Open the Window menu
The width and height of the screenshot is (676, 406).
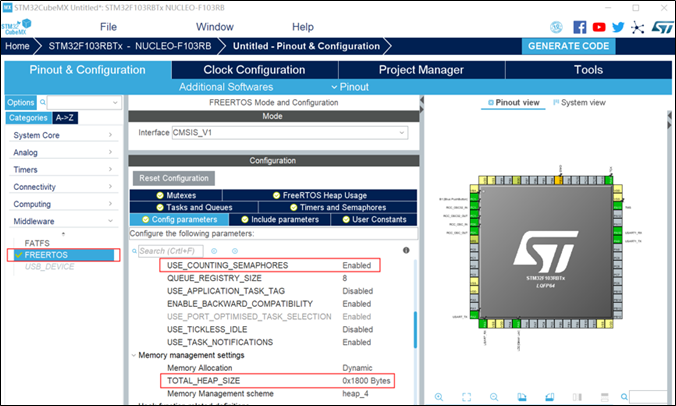[215, 27]
